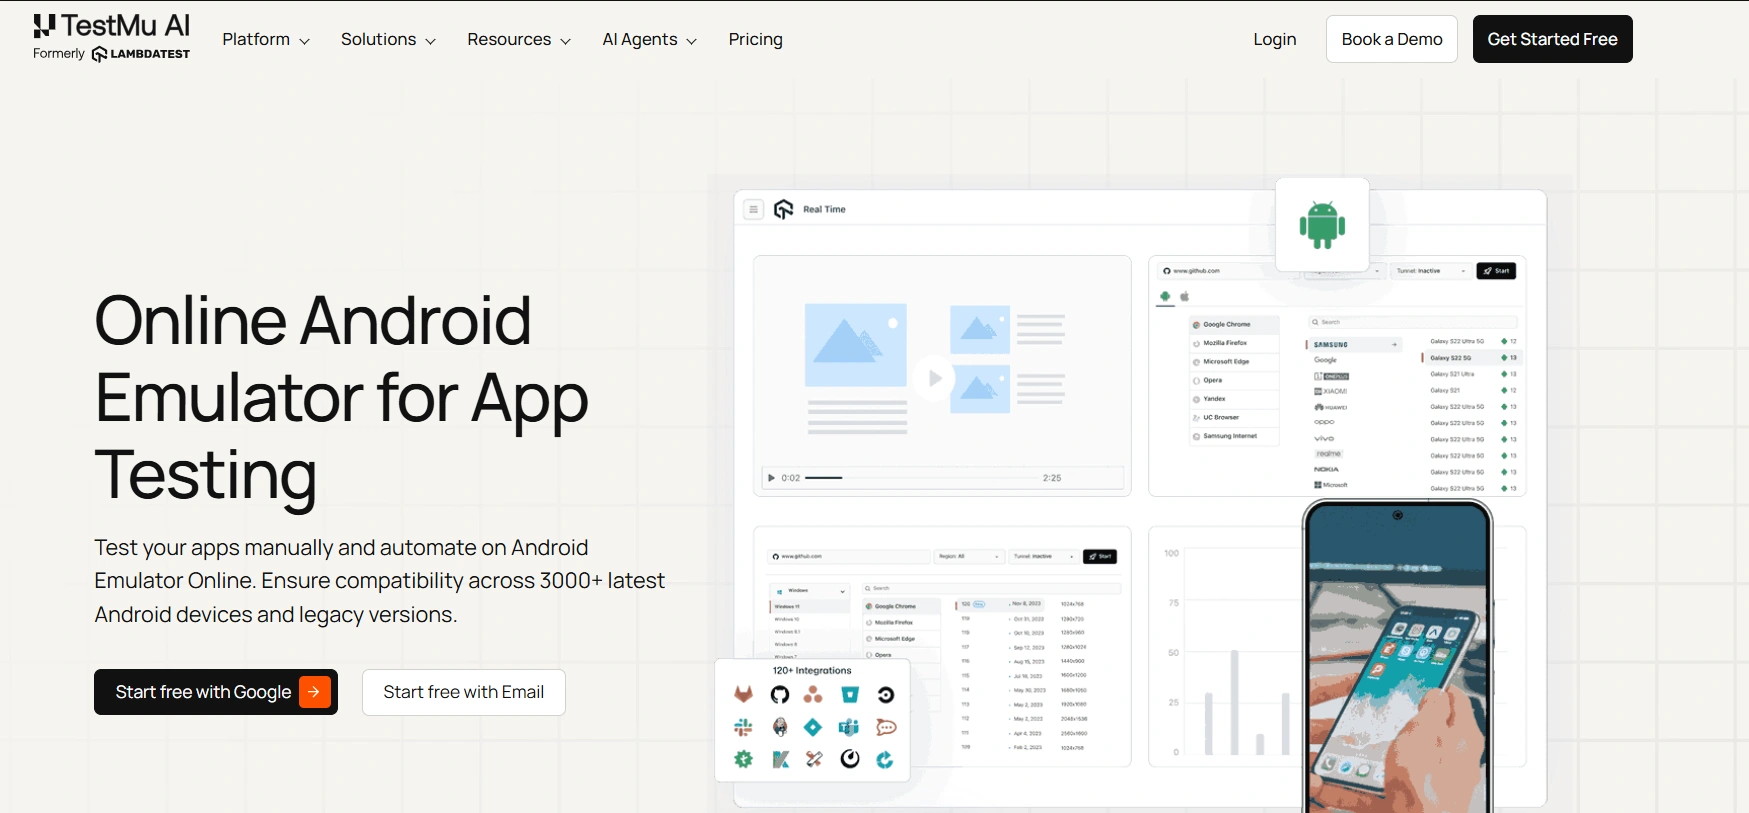The height and width of the screenshot is (813, 1749).
Task: Click the black gauge integration icon
Action: pos(850,759)
